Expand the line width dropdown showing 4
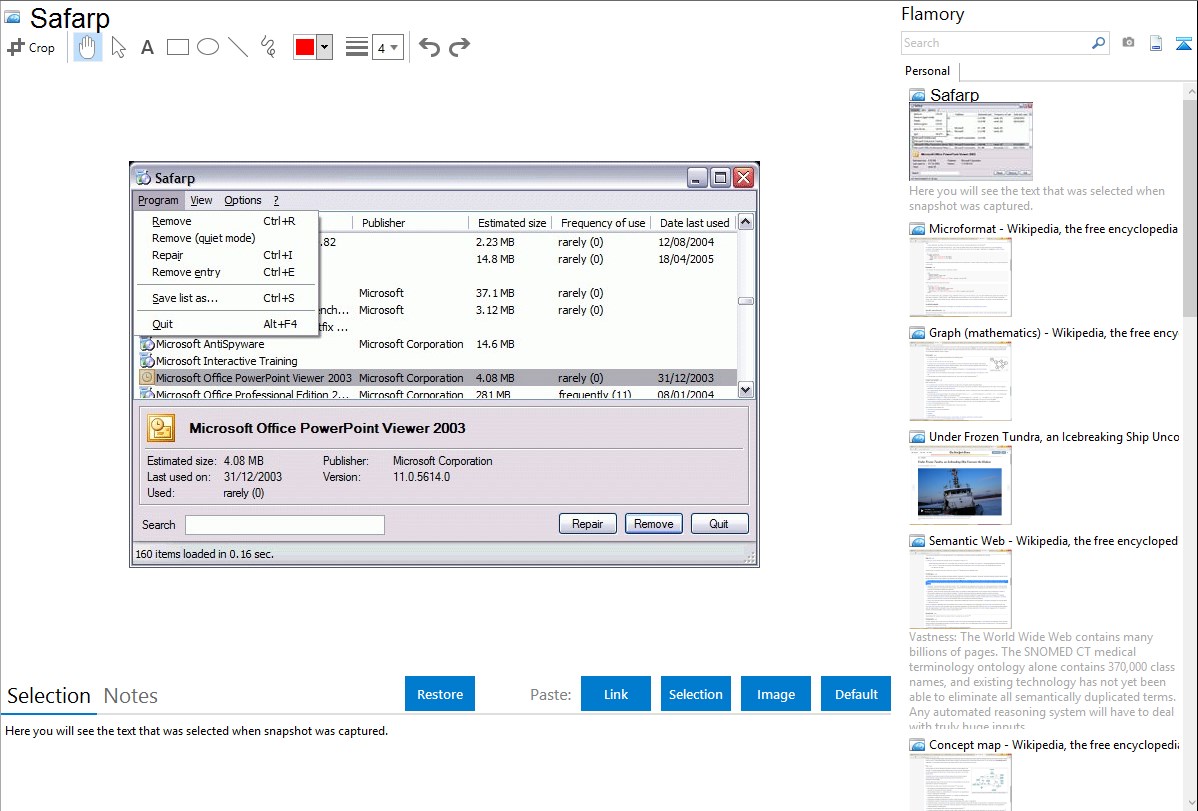The image size is (1198, 811). tap(388, 47)
